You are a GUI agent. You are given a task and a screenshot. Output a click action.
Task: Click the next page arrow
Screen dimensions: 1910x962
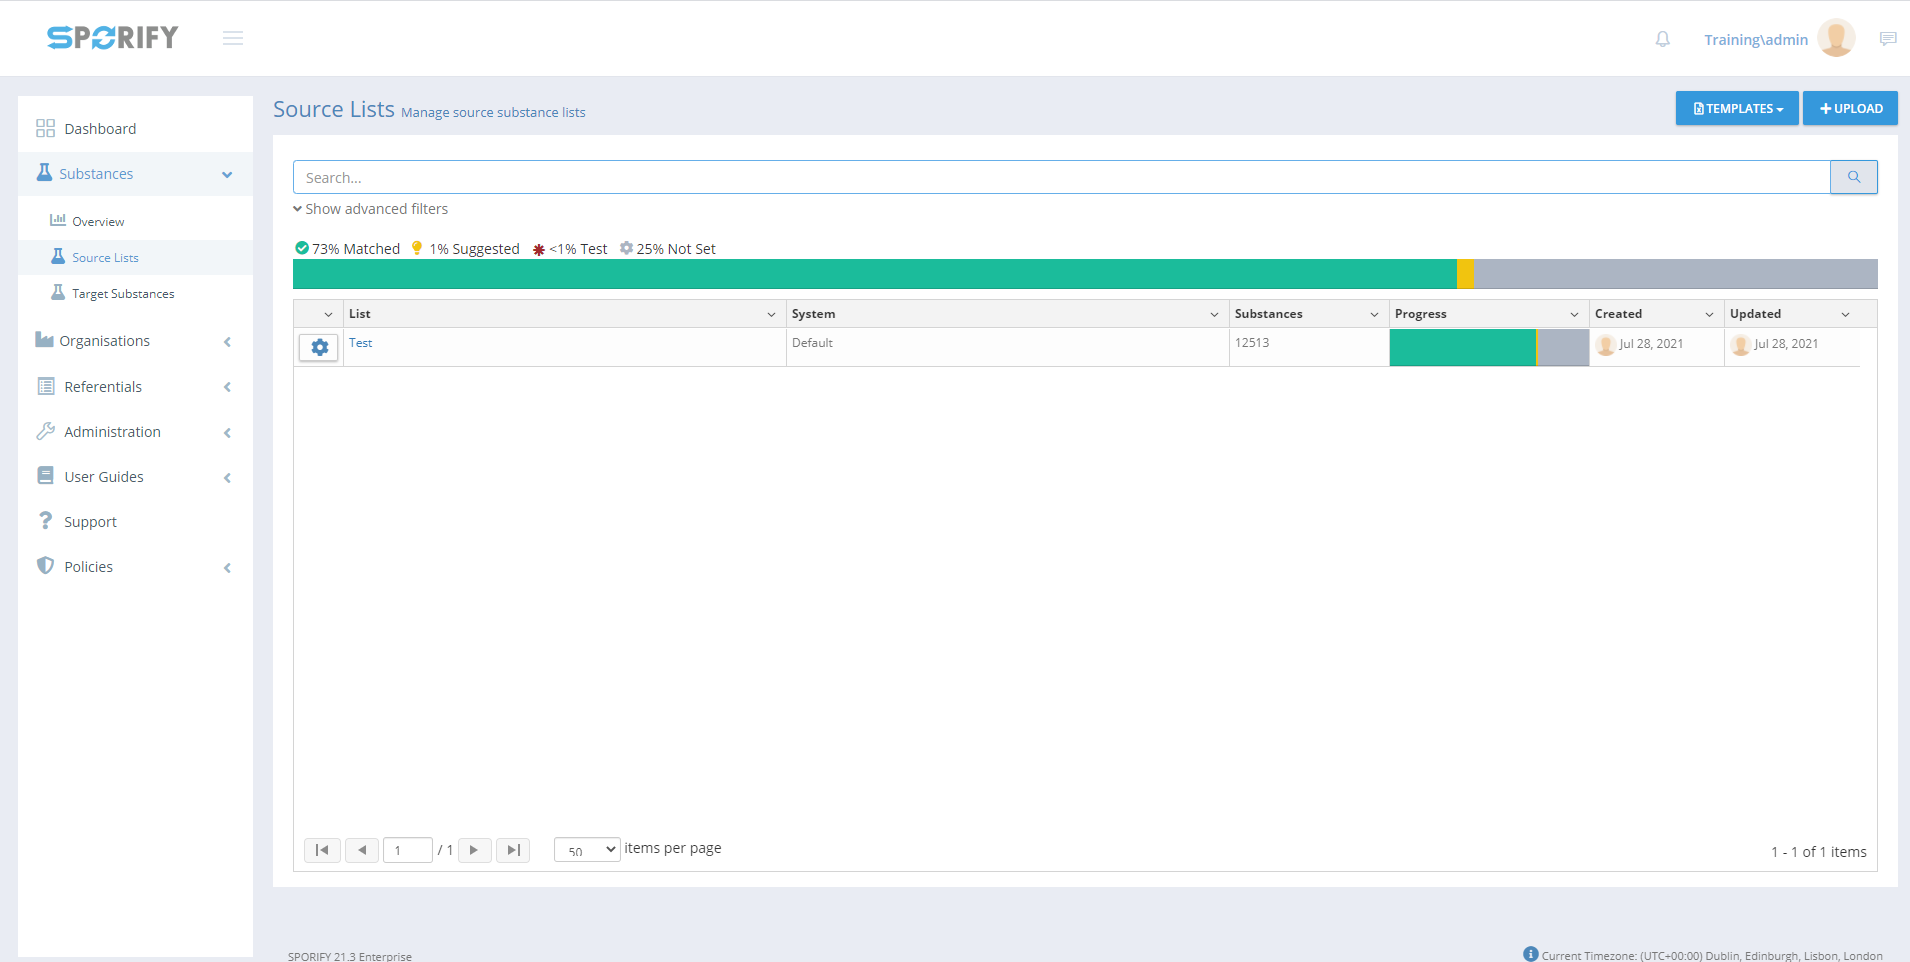[474, 850]
